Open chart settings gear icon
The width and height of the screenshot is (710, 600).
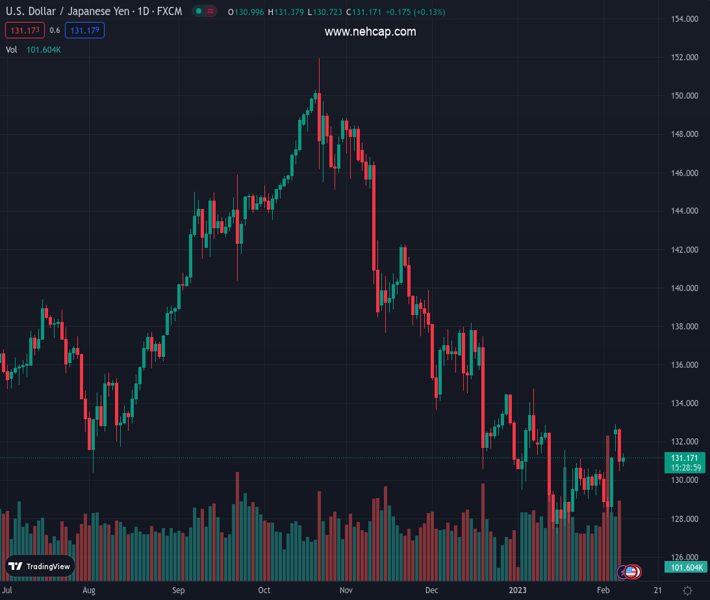[687, 591]
